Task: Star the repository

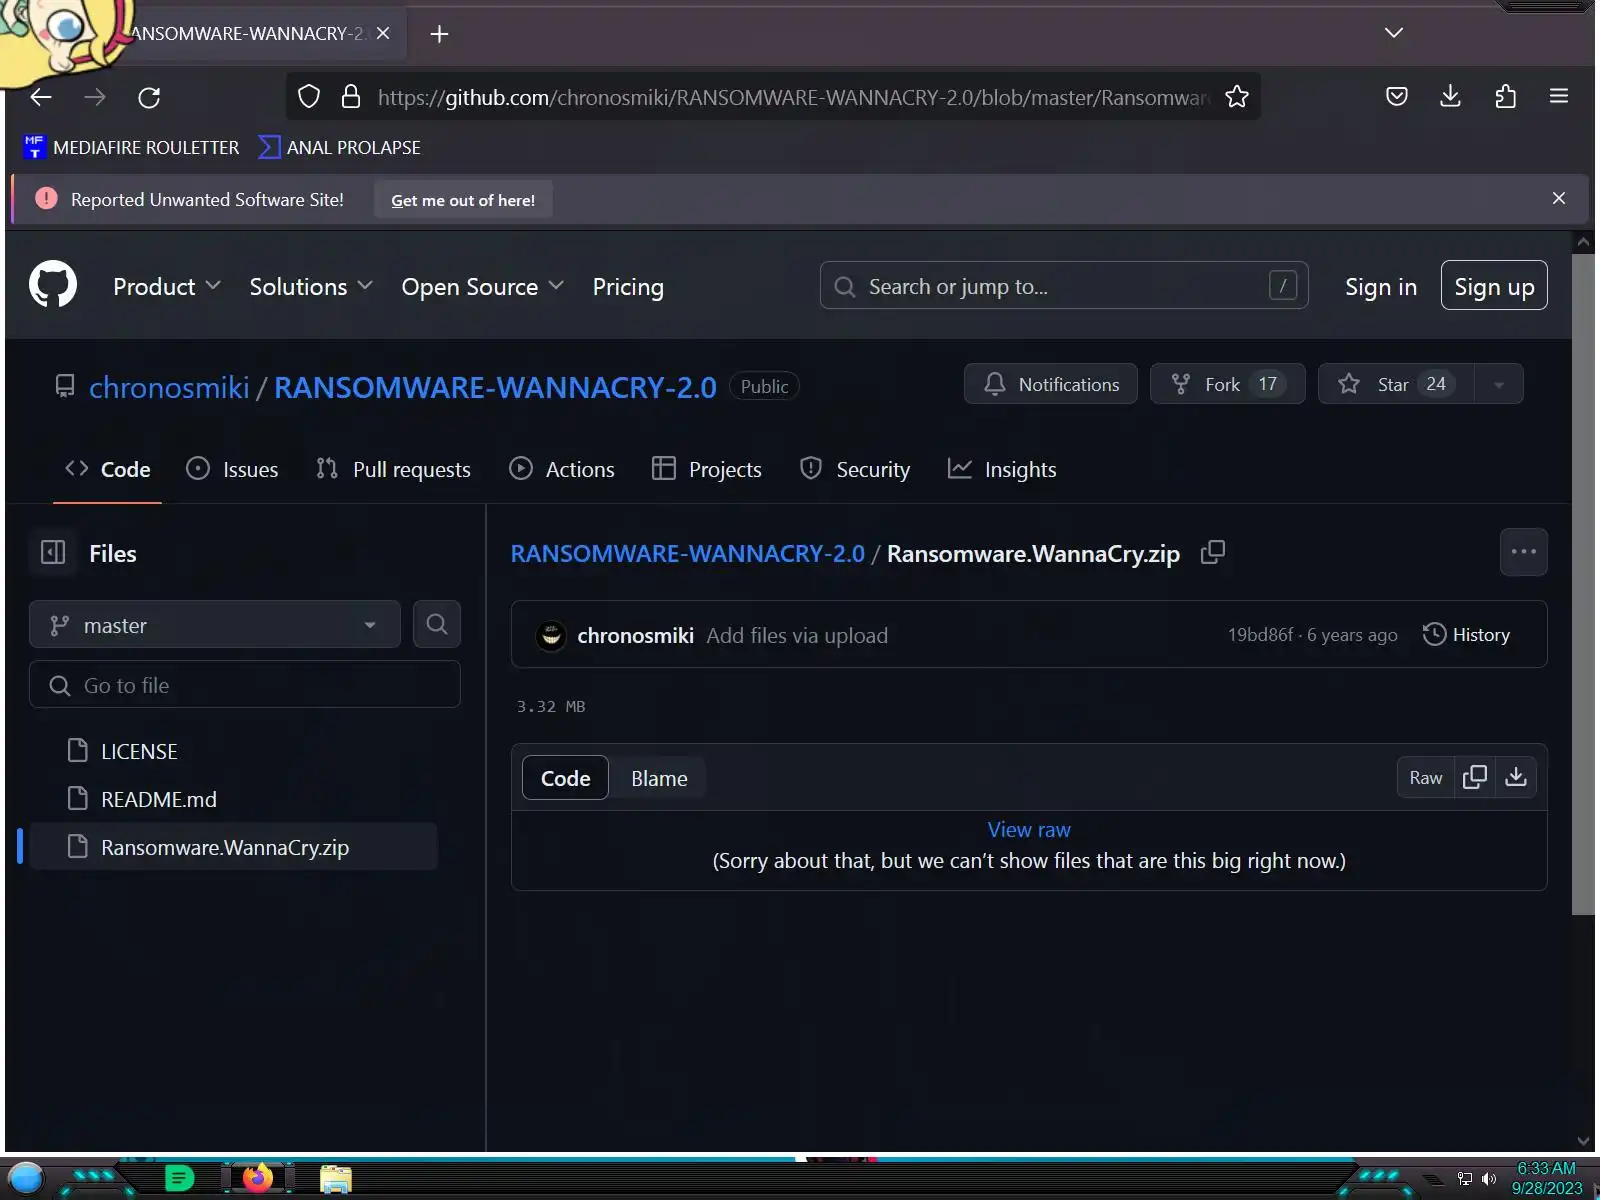Action: [x=1396, y=384]
